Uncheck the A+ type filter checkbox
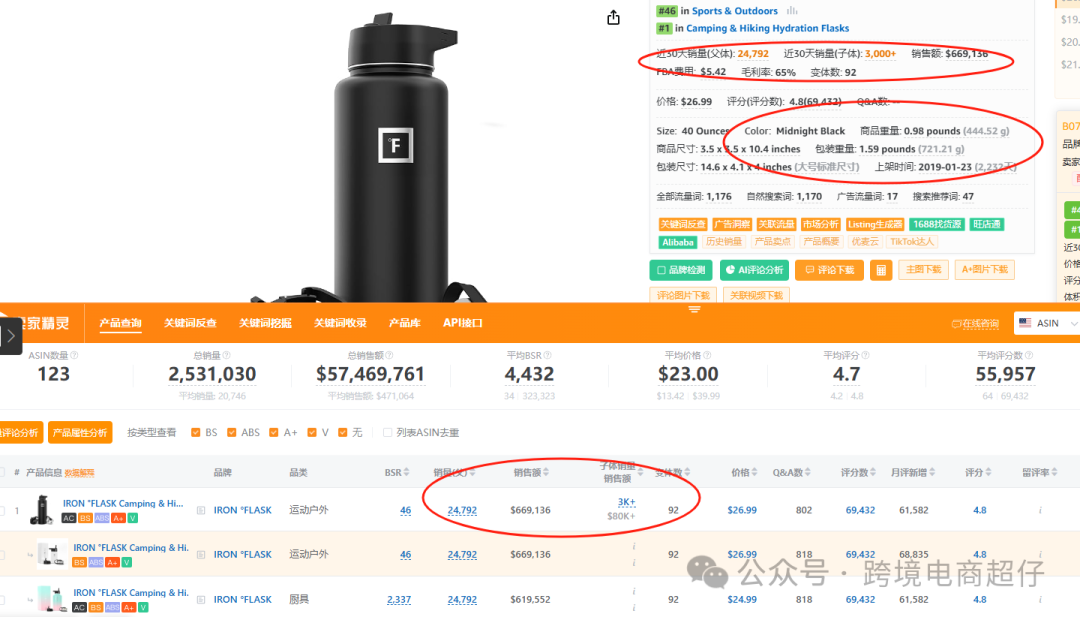Viewport: 1080px width, 617px height. pos(273,432)
